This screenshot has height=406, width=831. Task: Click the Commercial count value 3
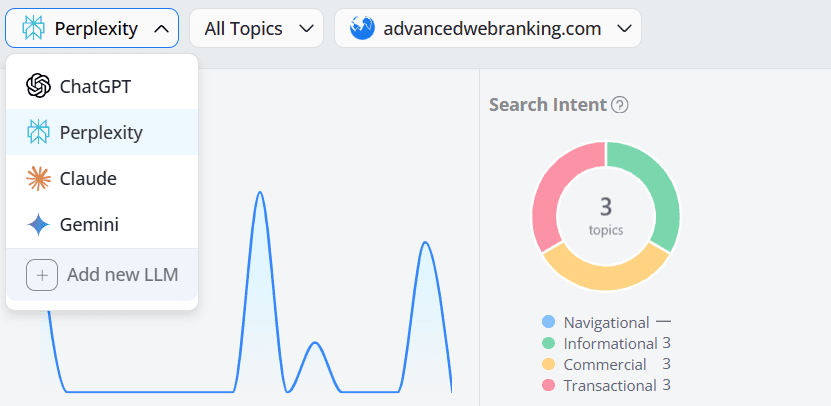click(667, 364)
